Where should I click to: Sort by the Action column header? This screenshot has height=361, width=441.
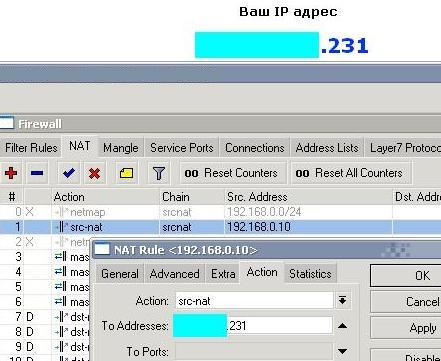pyautogui.click(x=105, y=197)
